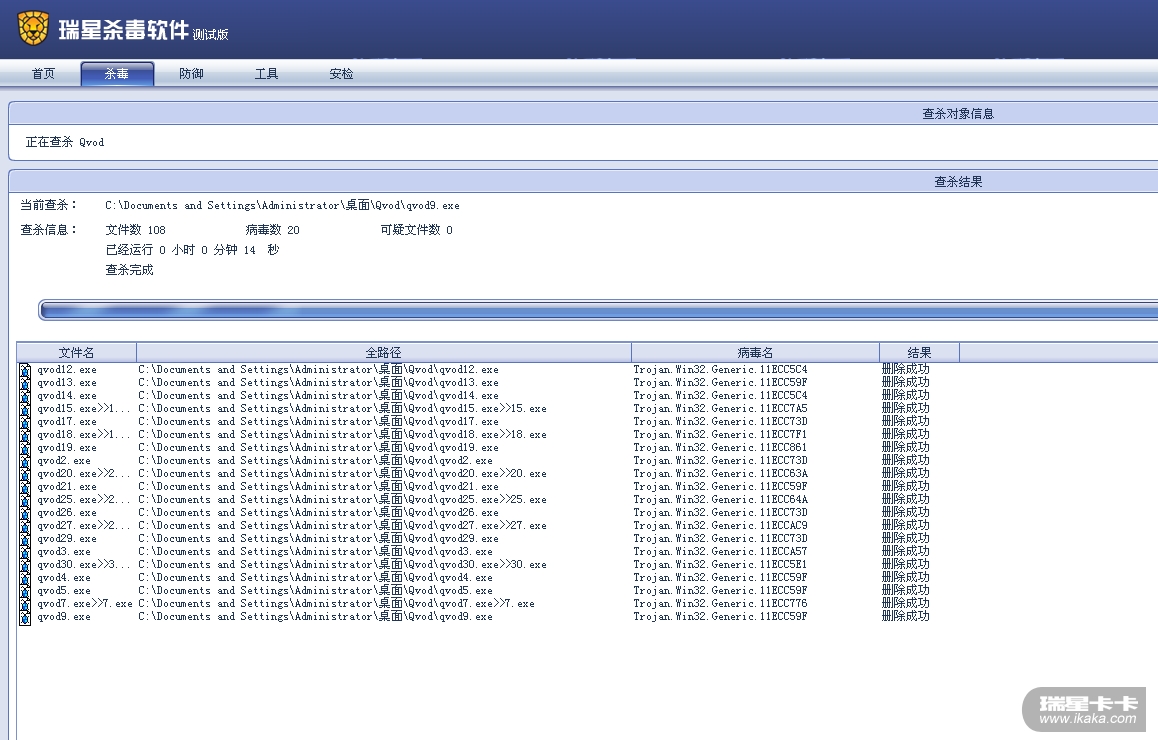Click virus icon for qvod9.exe
This screenshot has width=1158, height=740.
tap(25, 617)
